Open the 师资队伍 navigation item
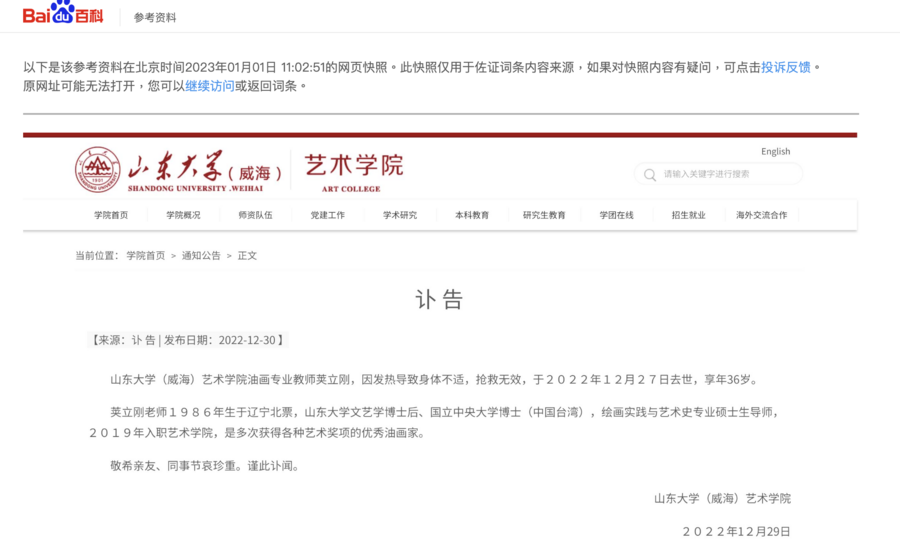Viewport: 900px width, 550px height. 255,215
